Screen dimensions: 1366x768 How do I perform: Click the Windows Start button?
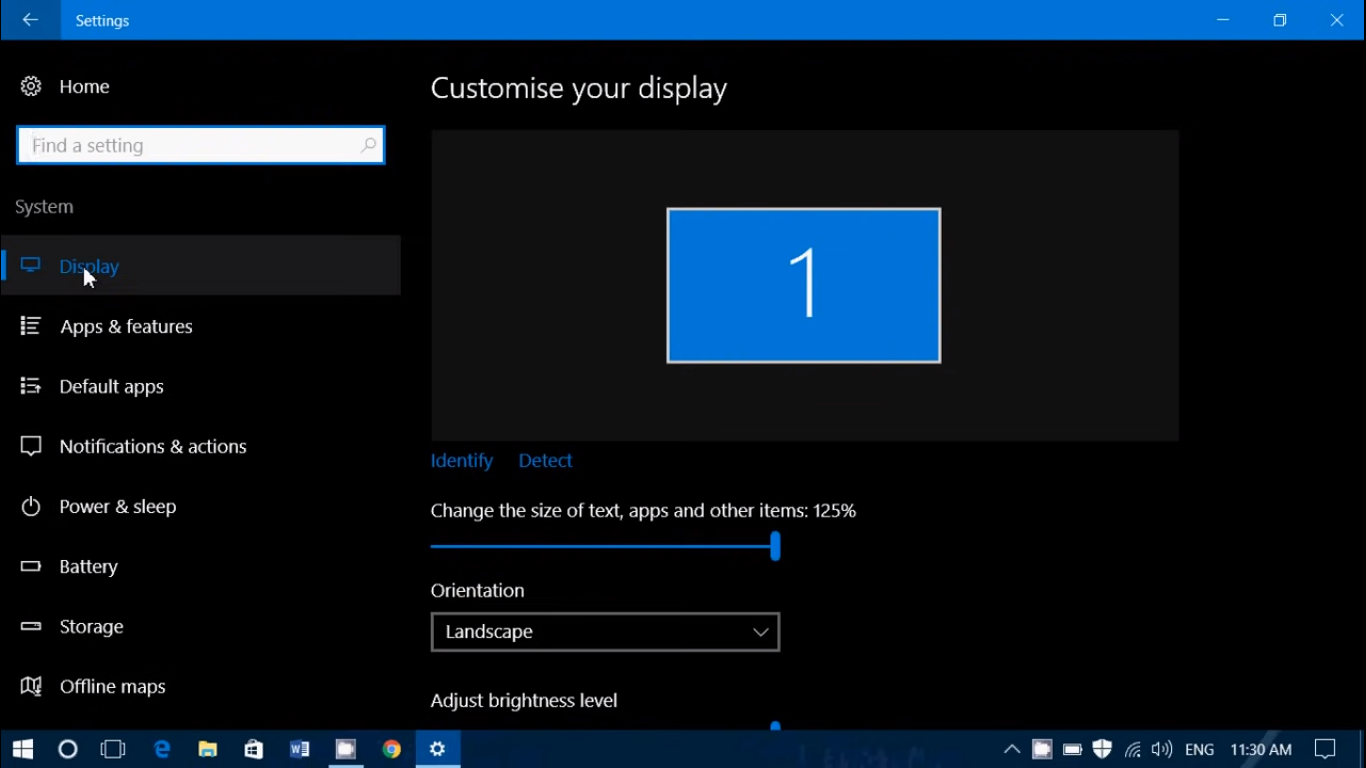[x=23, y=749]
